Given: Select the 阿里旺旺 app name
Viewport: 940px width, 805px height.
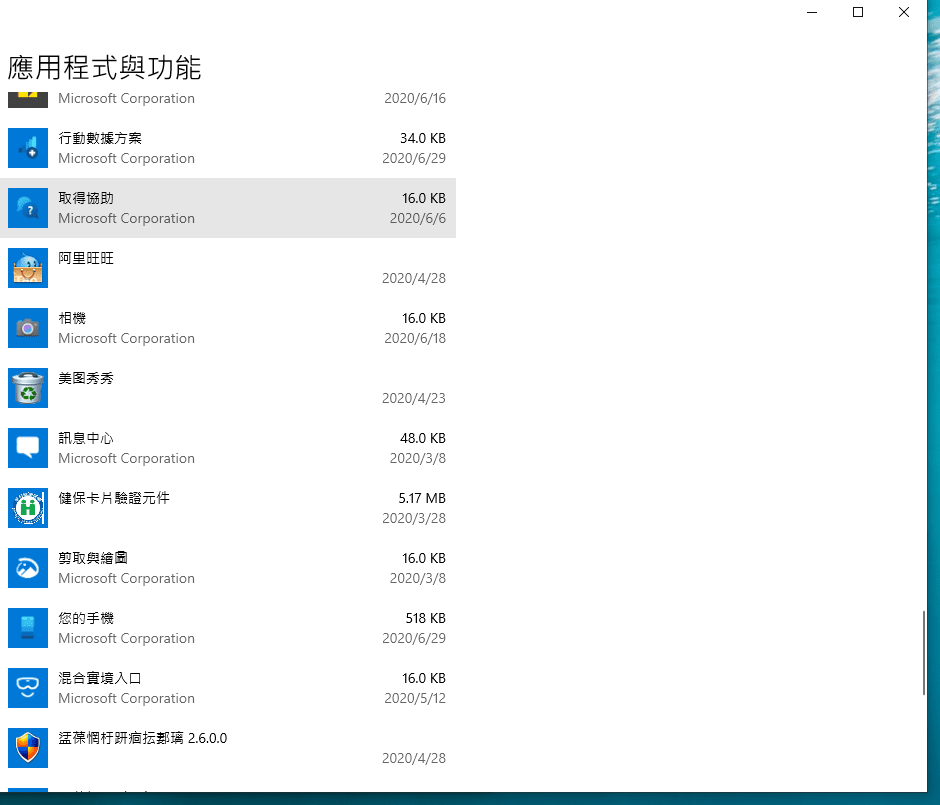Looking at the screenshot, I should [x=86, y=258].
